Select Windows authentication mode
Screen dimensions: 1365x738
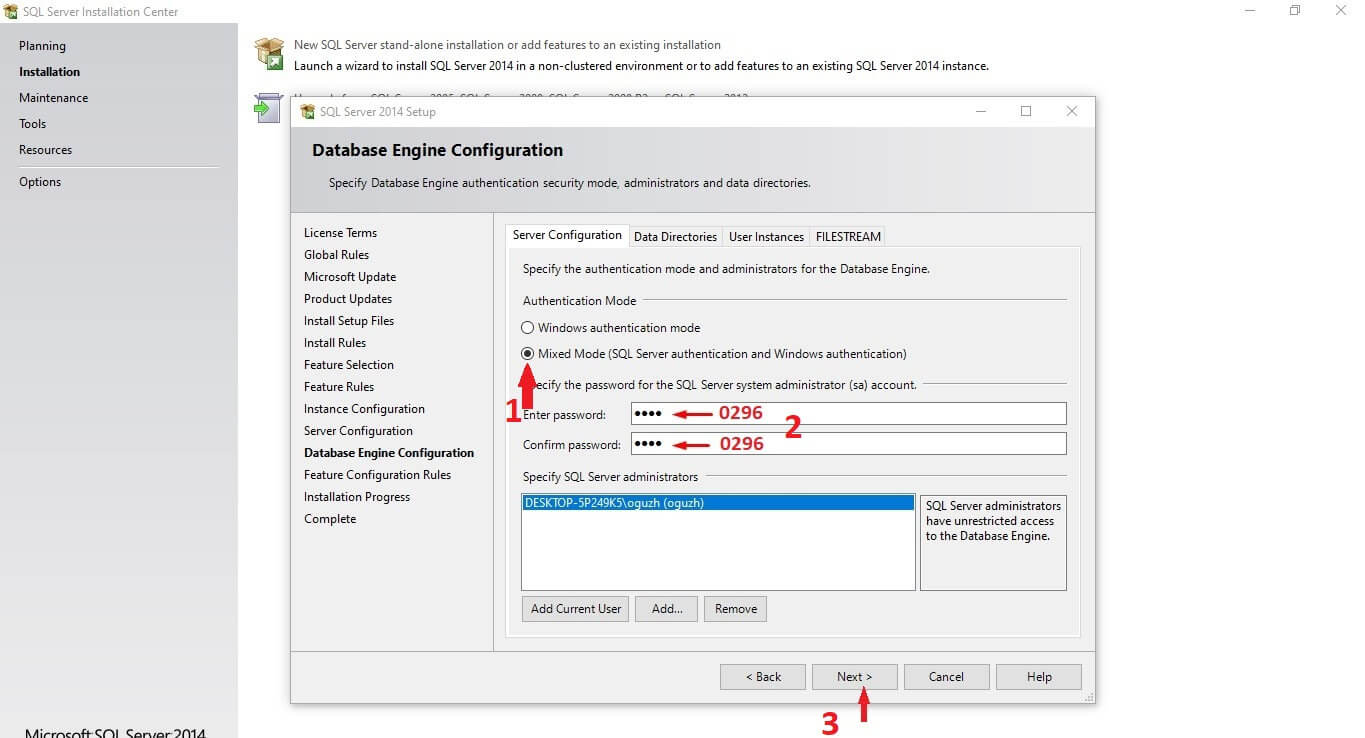click(528, 328)
